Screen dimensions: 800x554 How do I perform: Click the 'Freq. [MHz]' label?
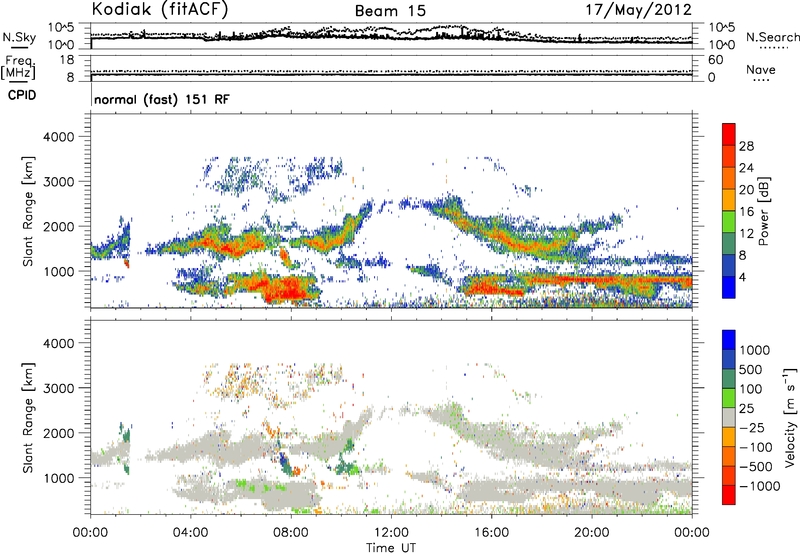pos(18,68)
